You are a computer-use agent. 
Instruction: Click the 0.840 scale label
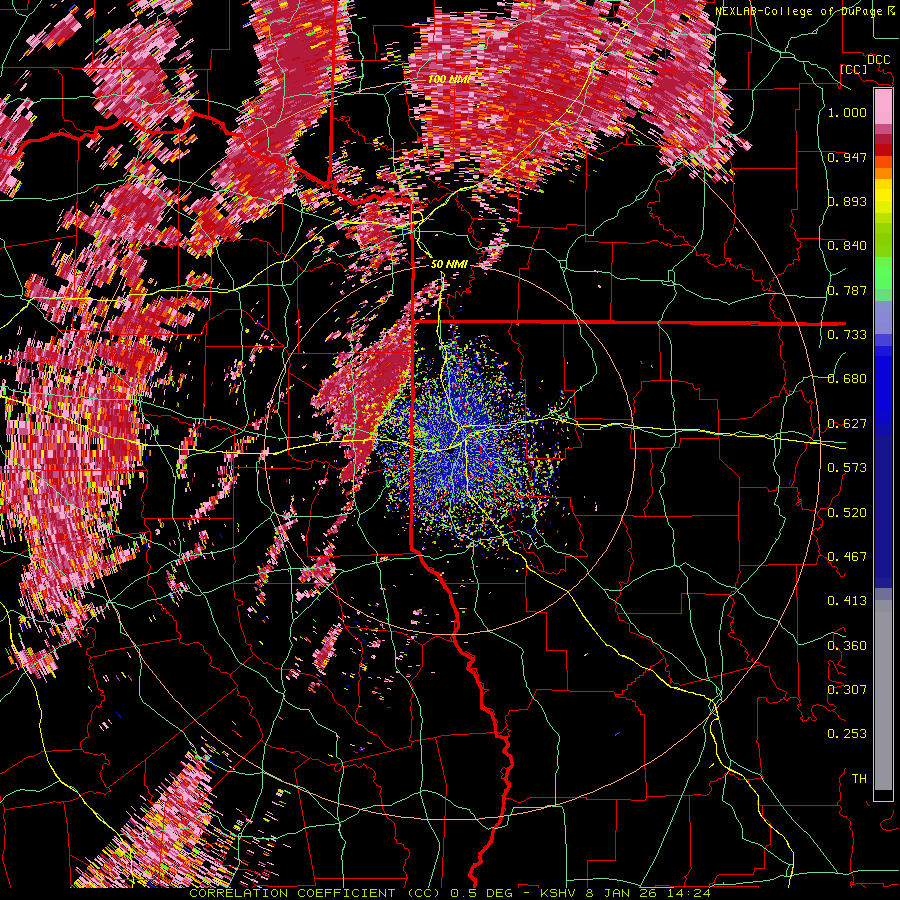847,246
